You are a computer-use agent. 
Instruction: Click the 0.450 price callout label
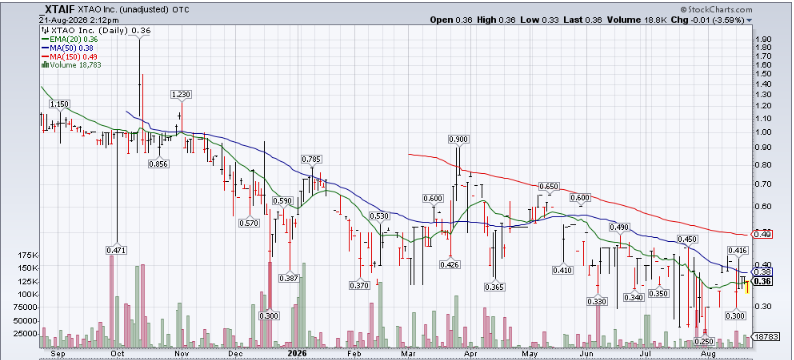coord(687,239)
